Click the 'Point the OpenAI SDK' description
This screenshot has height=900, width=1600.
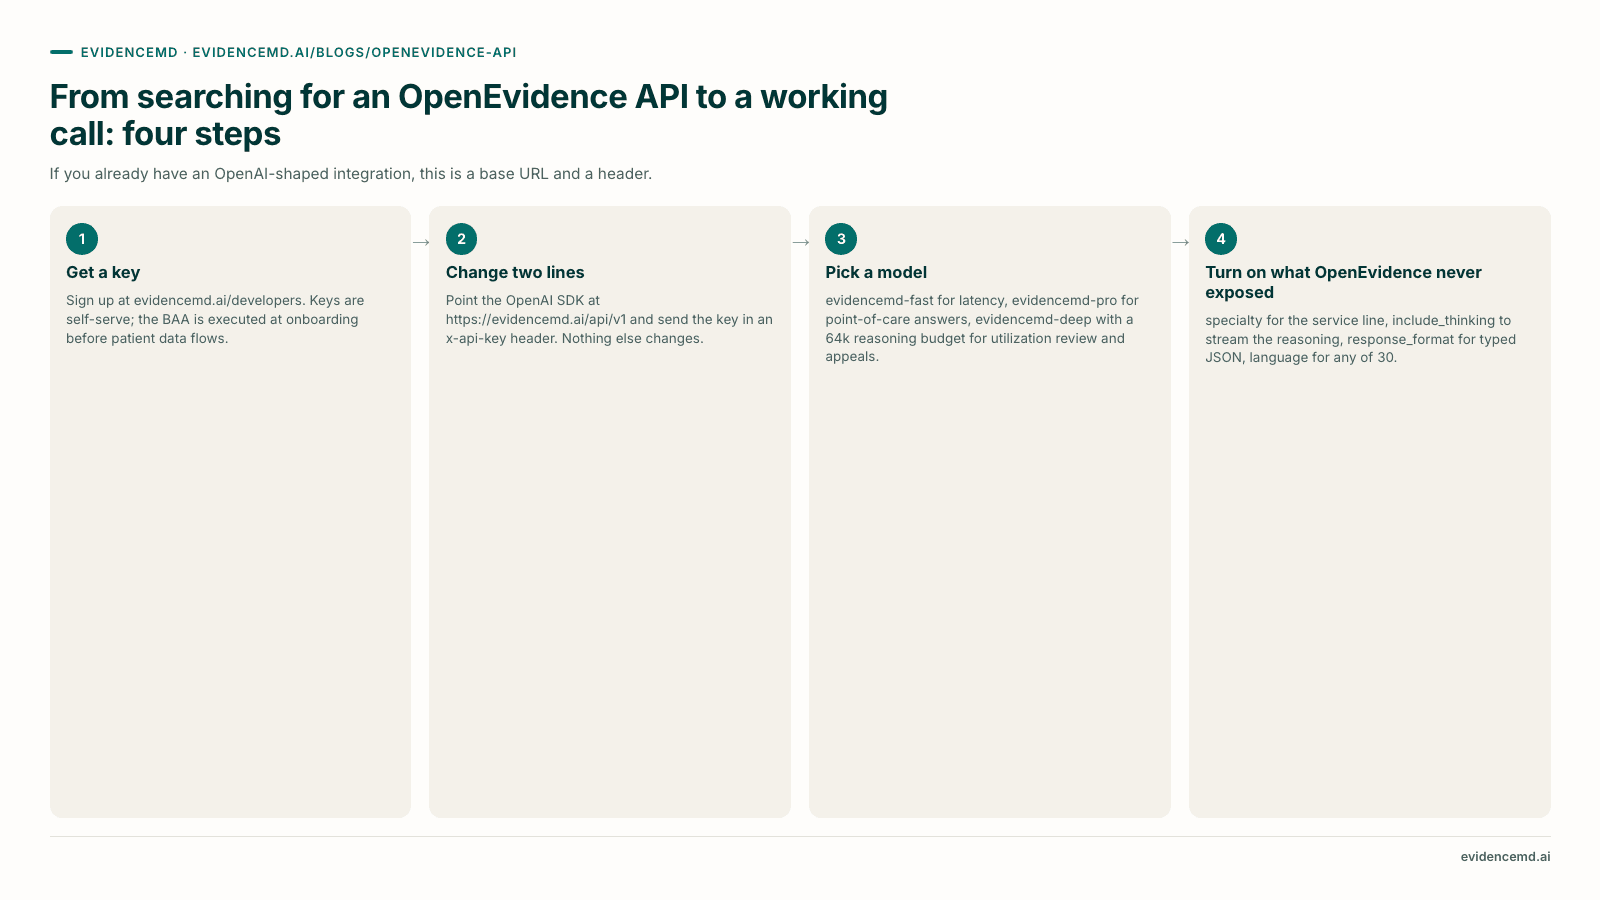click(x=609, y=319)
